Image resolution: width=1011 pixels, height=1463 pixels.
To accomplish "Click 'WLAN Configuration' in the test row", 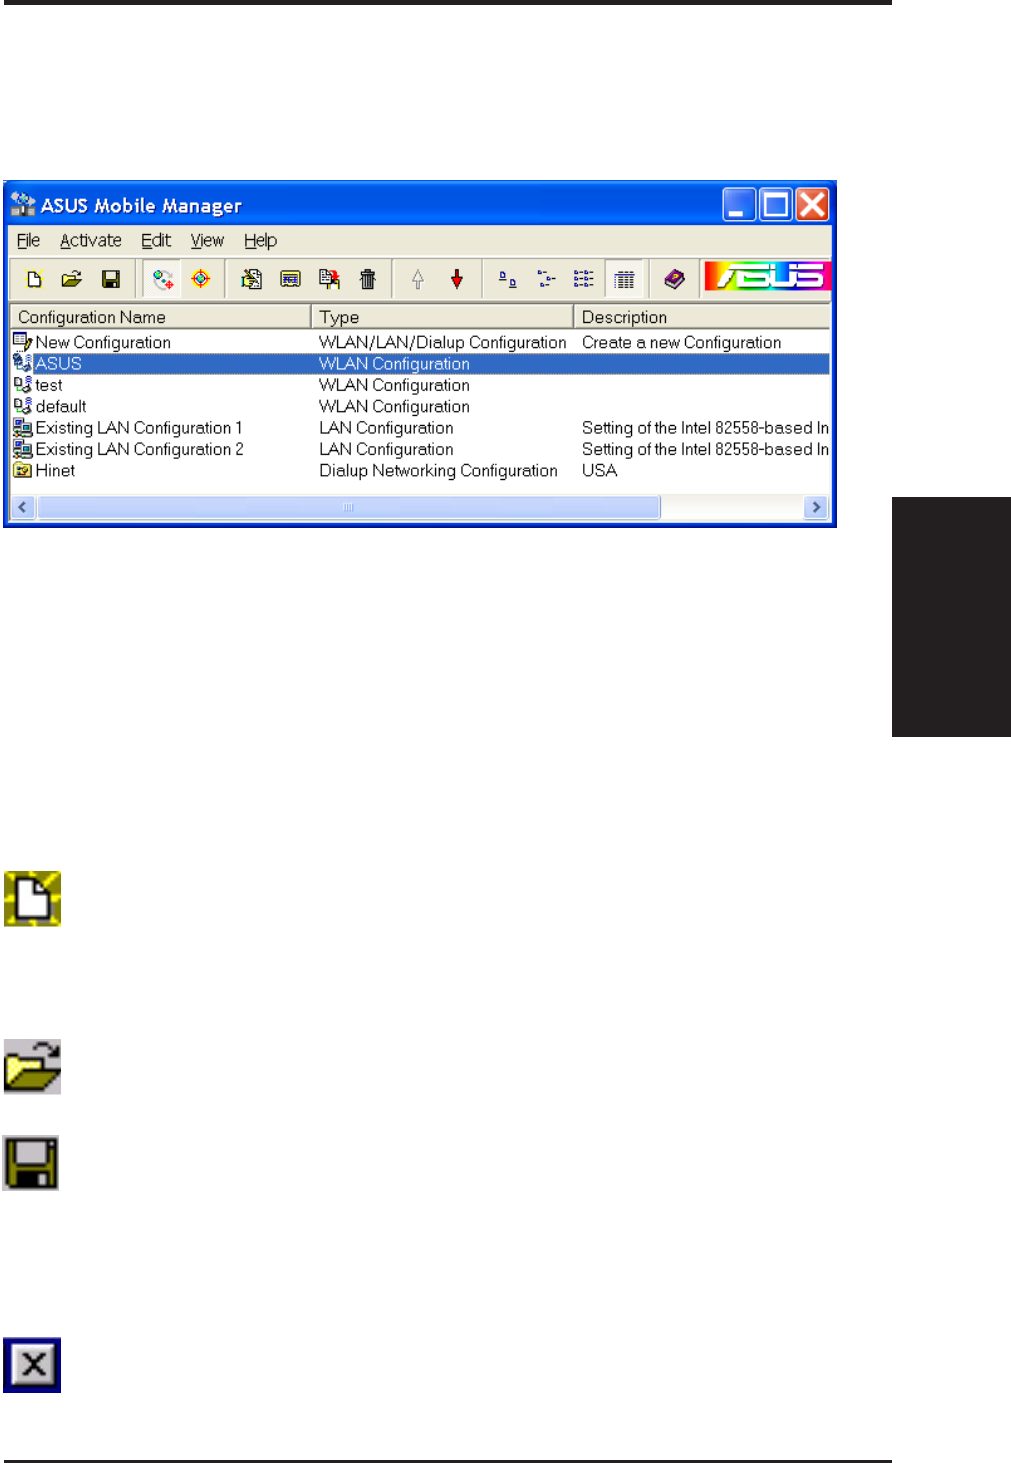I will click(394, 385).
